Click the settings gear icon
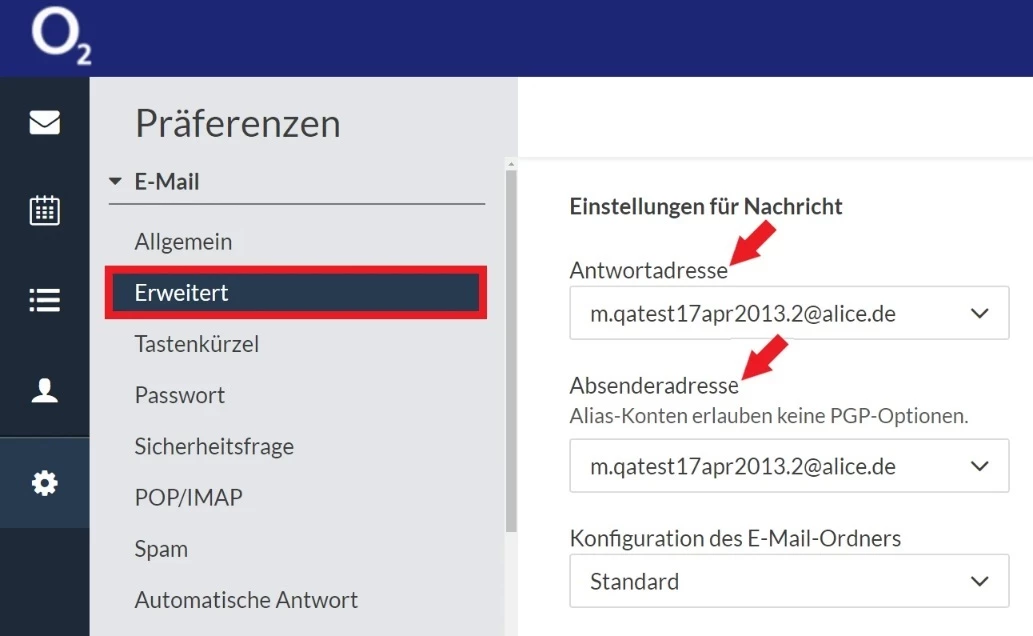1033x636 pixels. coord(44,483)
